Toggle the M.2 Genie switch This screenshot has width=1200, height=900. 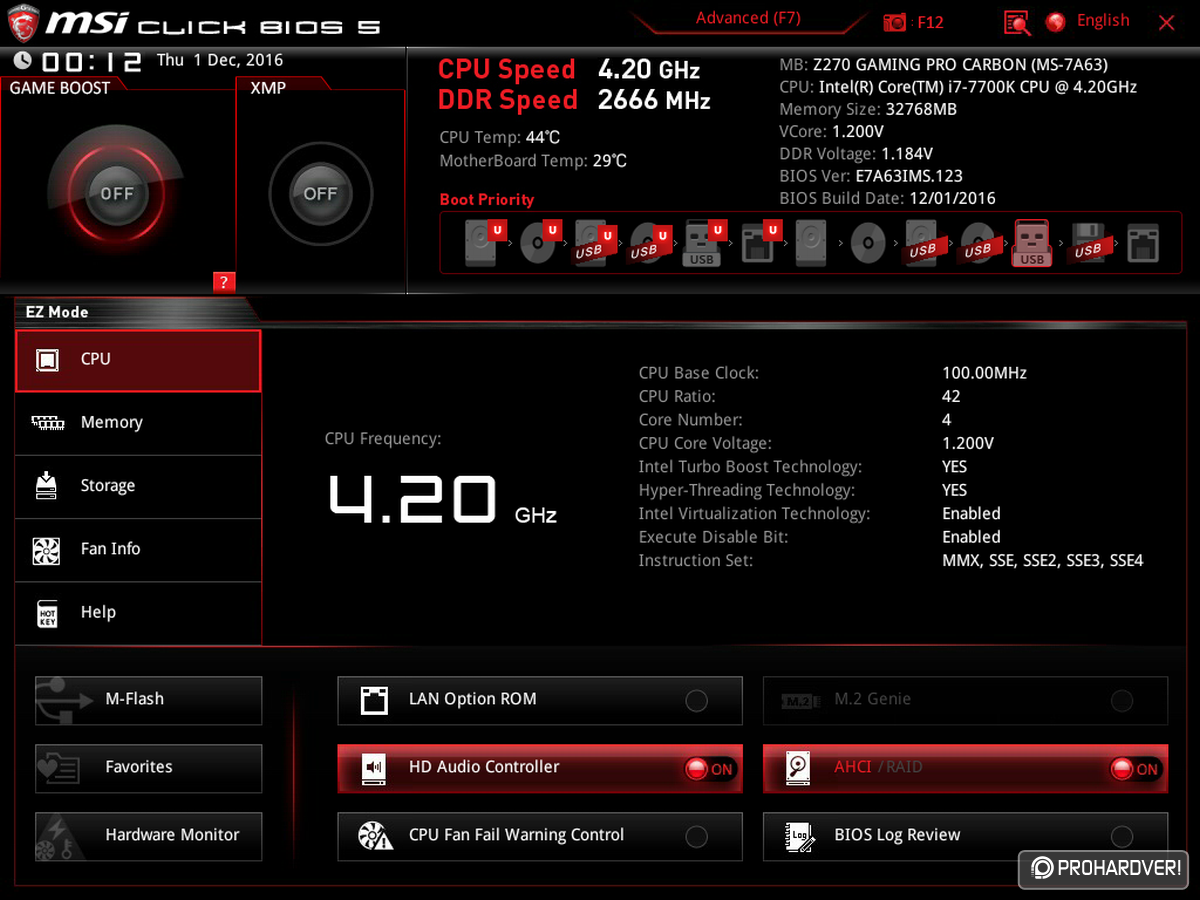coord(1122,701)
